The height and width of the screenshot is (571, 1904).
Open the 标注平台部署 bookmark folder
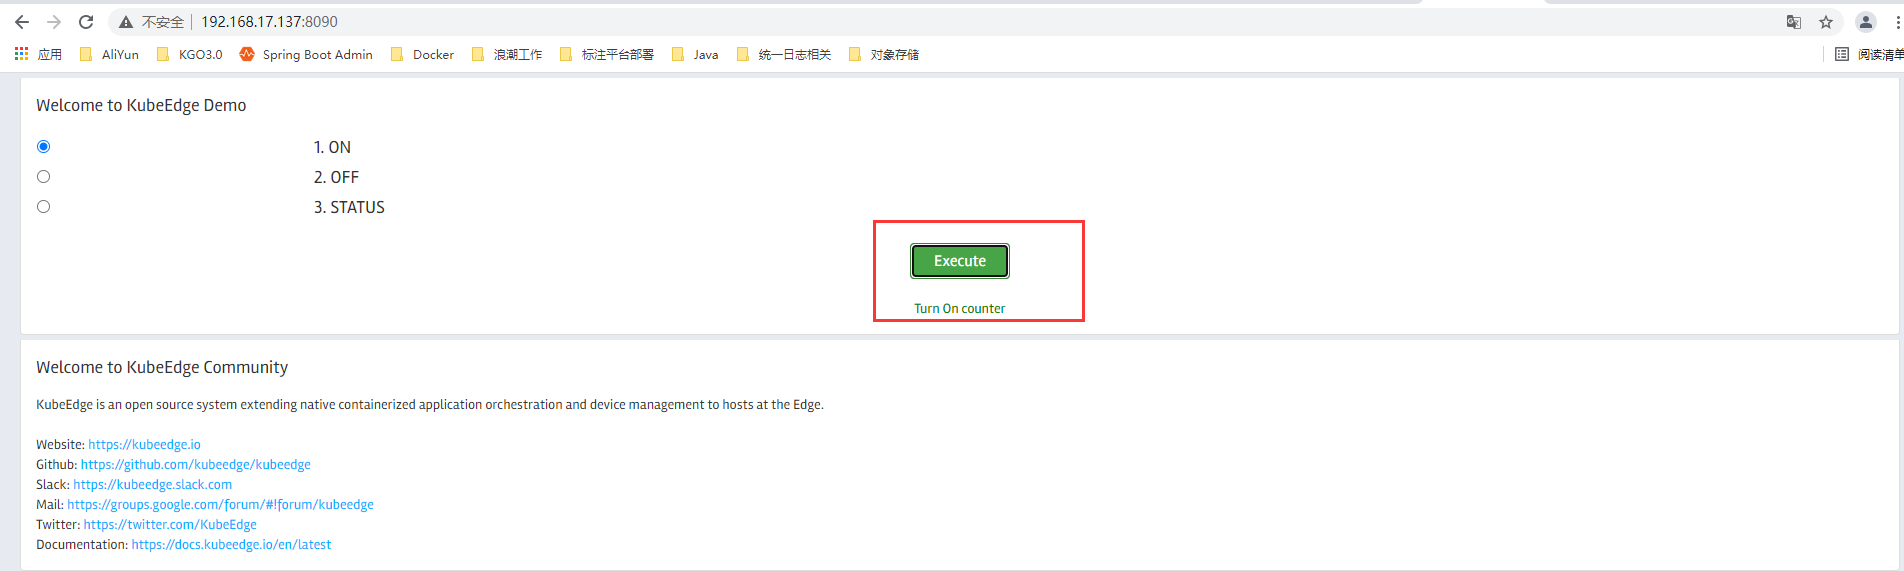pyautogui.click(x=607, y=54)
